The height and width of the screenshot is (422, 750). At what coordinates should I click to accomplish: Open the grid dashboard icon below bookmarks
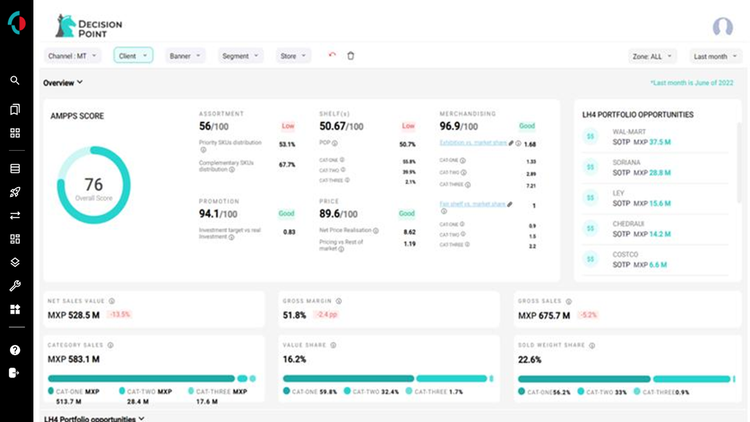coord(15,133)
